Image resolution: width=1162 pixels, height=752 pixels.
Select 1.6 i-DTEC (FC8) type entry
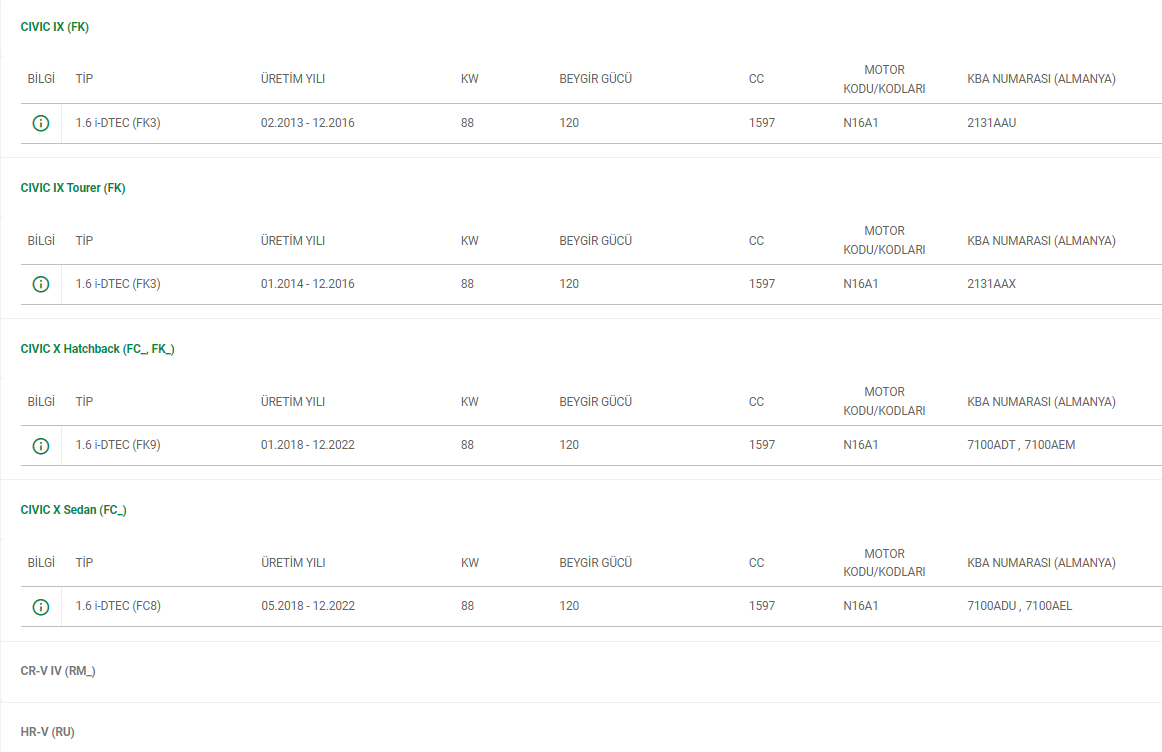pos(118,606)
